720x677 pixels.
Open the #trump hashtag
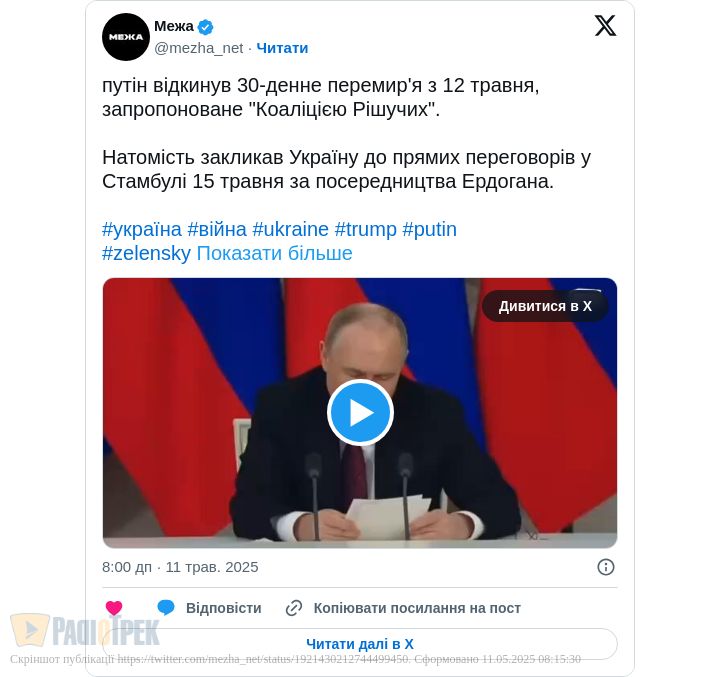[x=366, y=229]
